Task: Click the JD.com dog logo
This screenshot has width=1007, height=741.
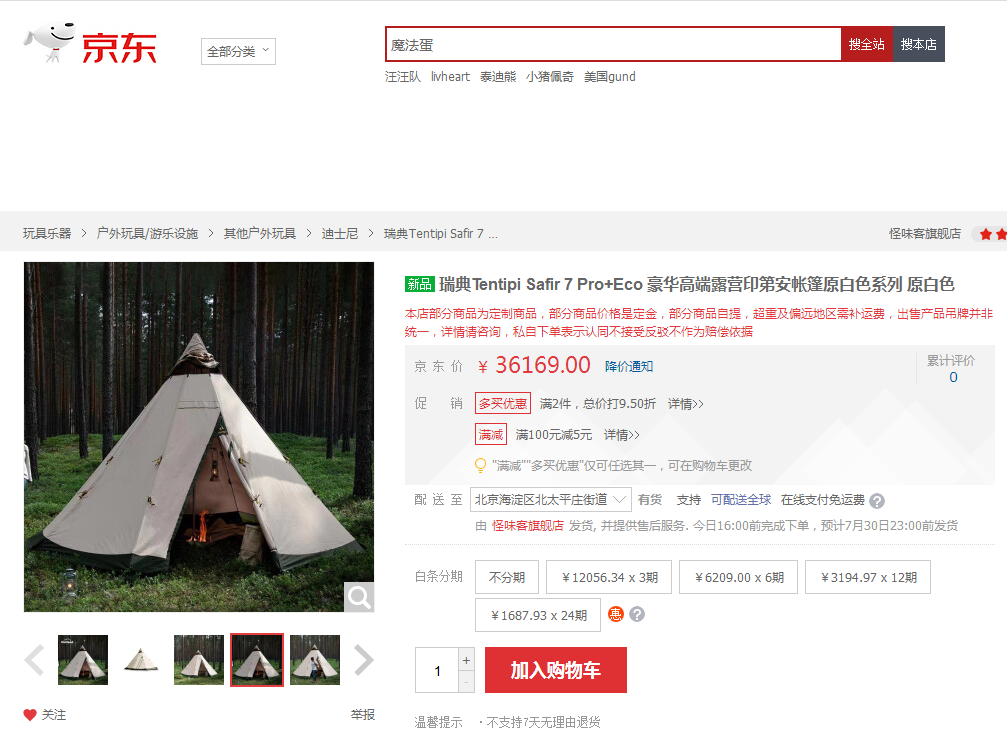Action: [x=49, y=42]
